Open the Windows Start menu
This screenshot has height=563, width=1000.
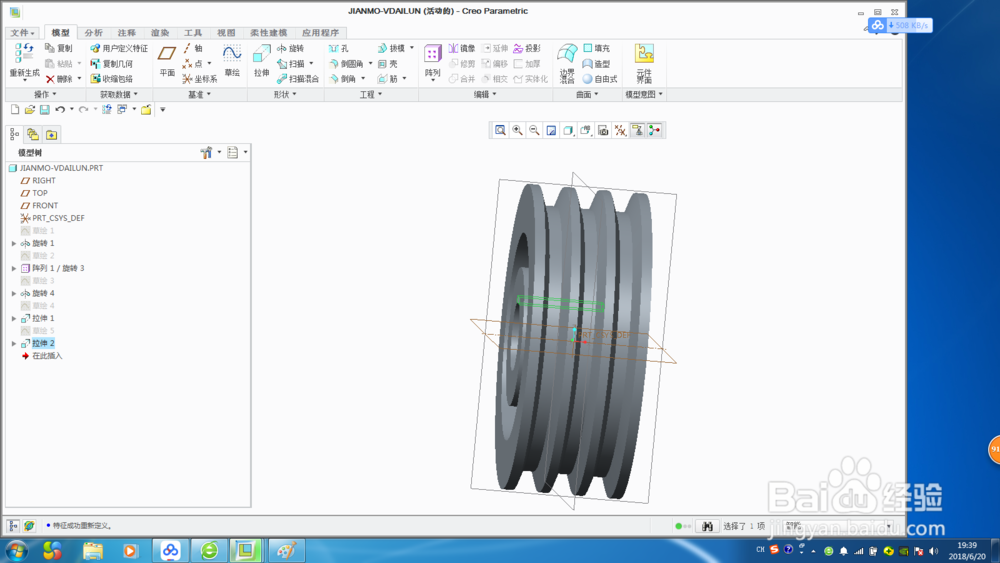coord(17,550)
